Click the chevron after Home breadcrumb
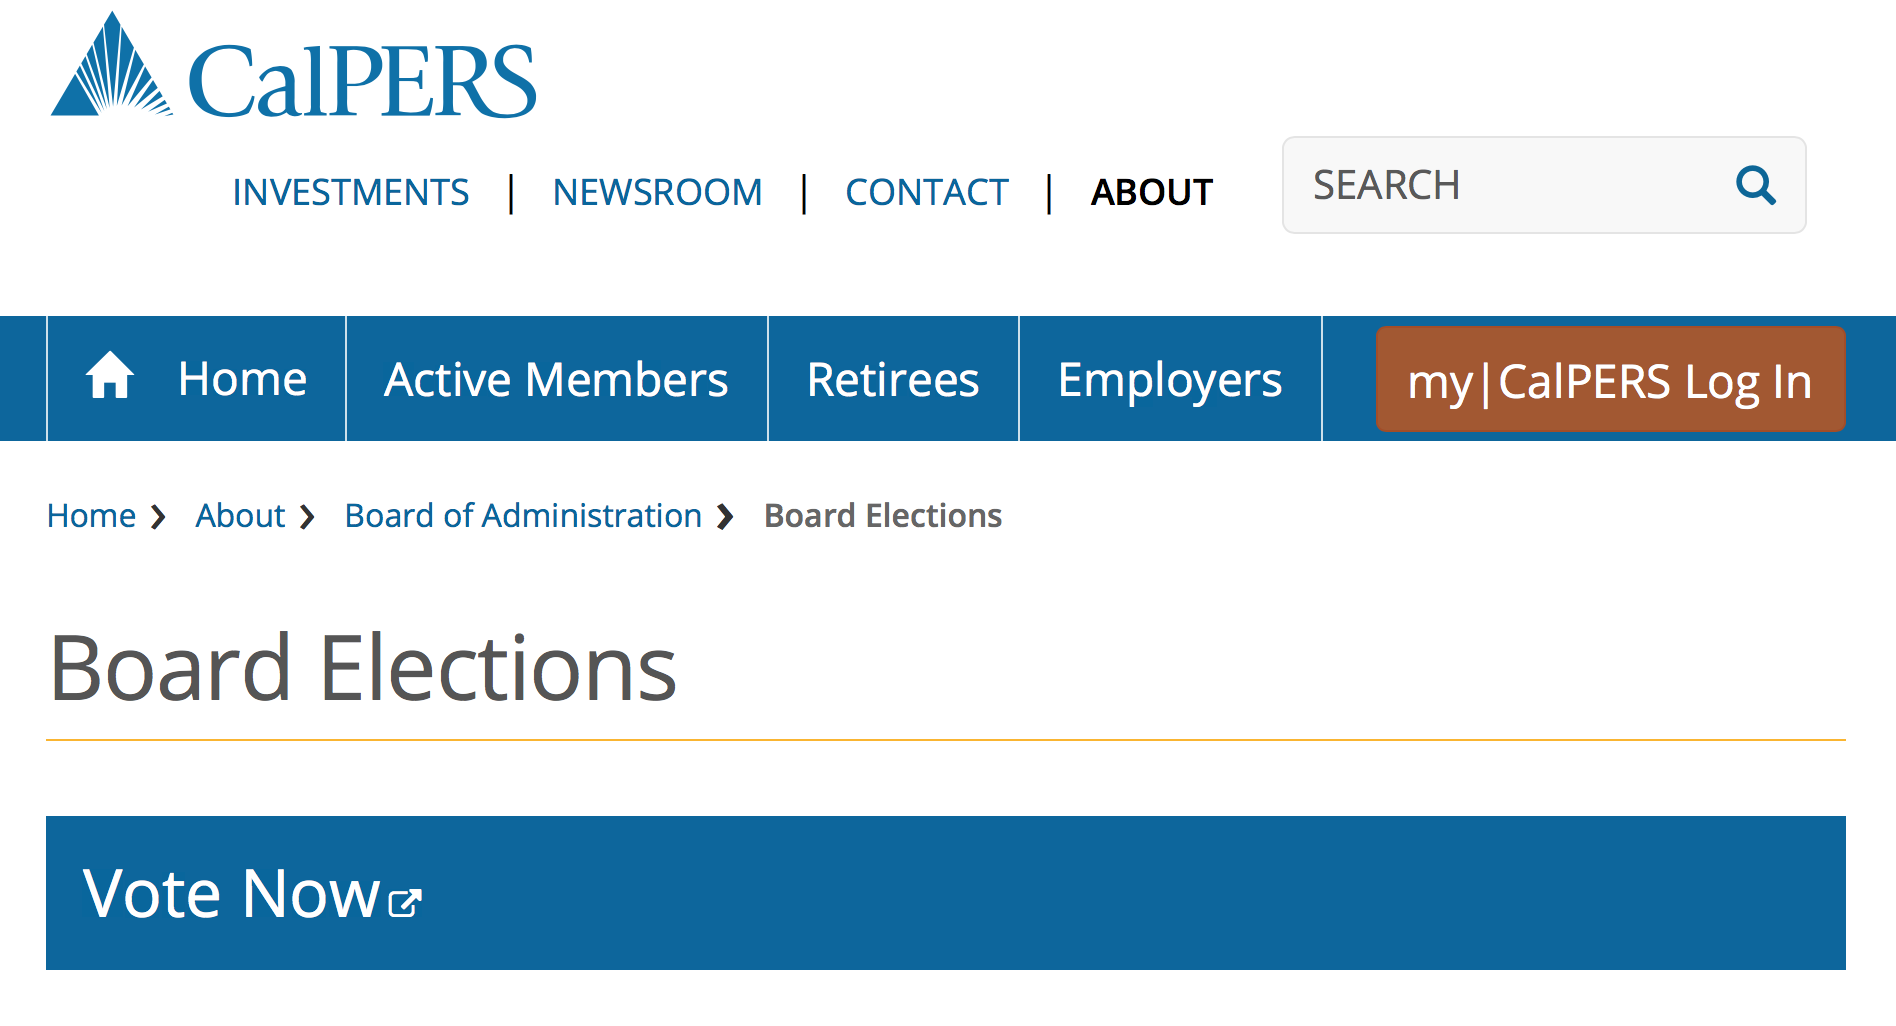Screen dimensions: 1896x1026 (x=158, y=517)
